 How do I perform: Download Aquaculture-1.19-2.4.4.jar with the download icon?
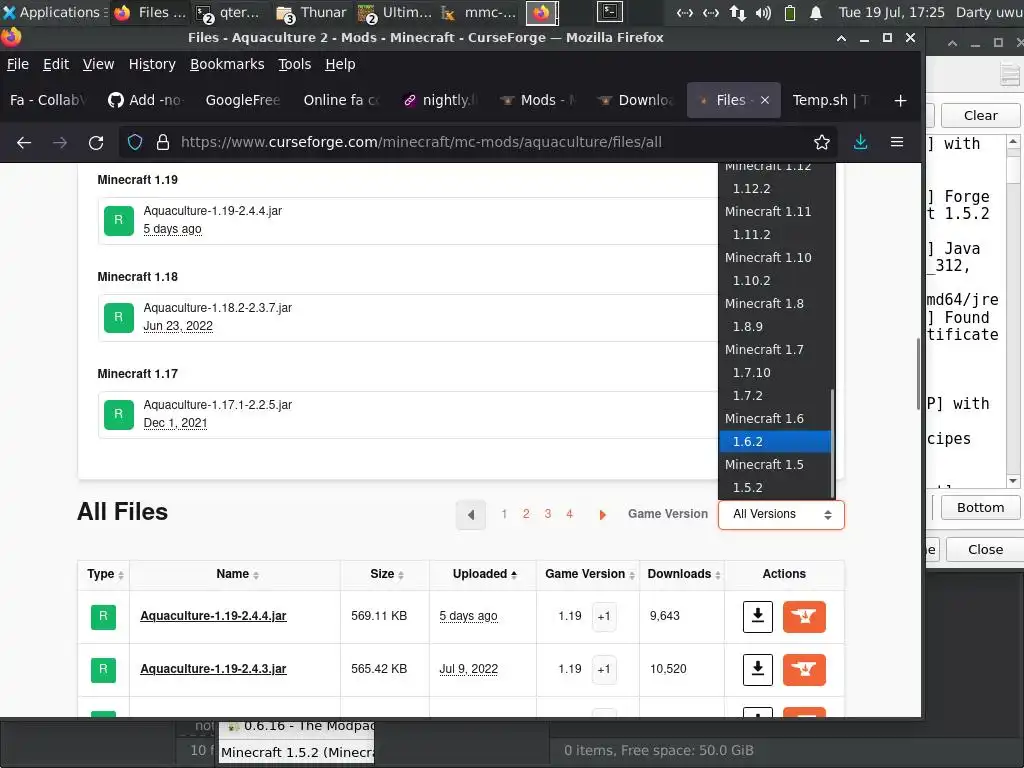click(x=758, y=616)
